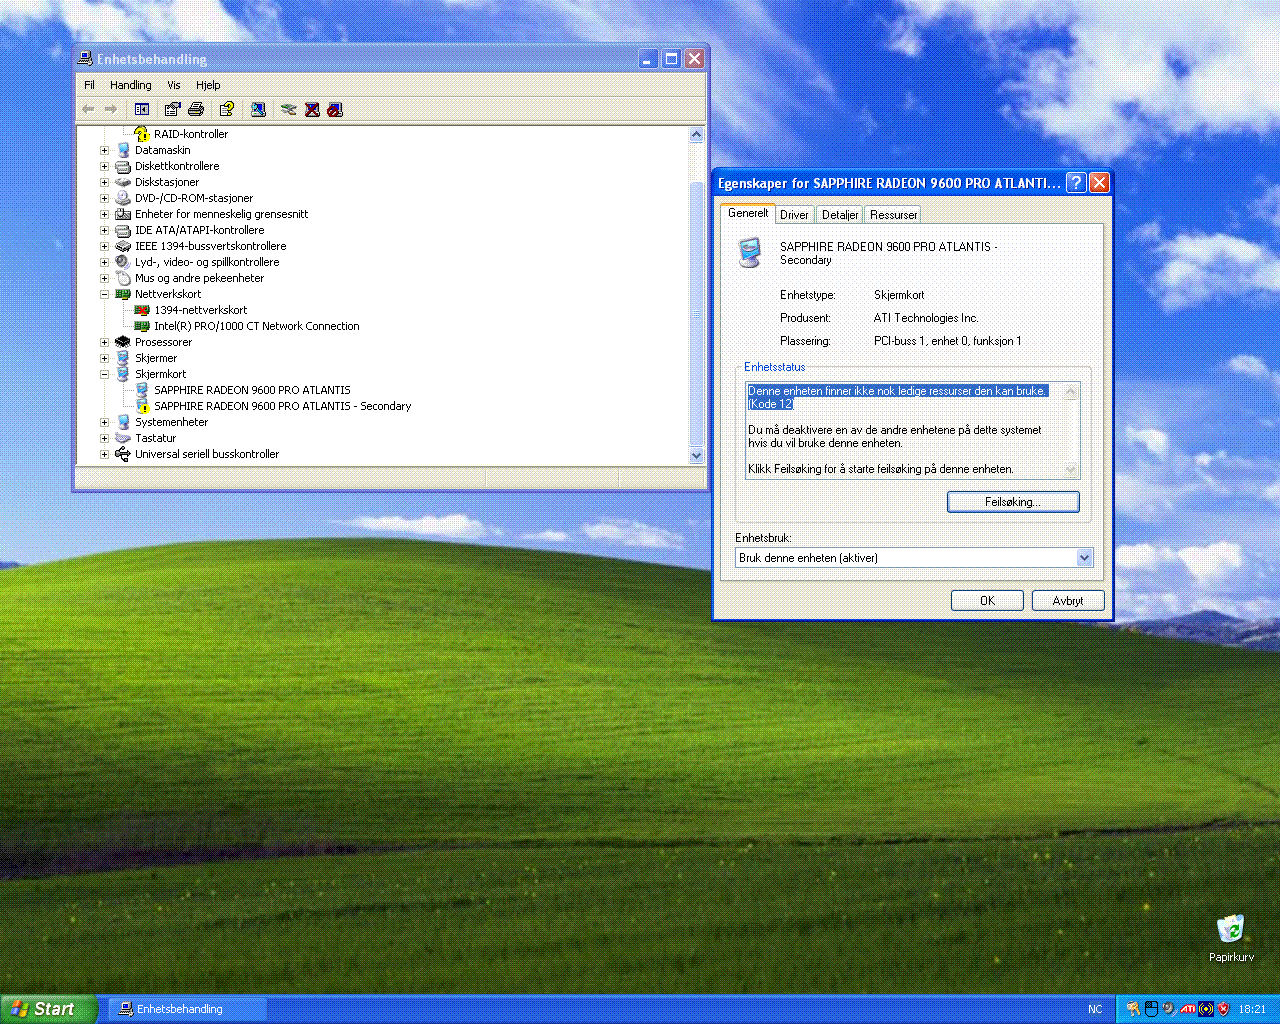Open the Hjelp menu
The image size is (1280, 1024).
pyautogui.click(x=208, y=85)
